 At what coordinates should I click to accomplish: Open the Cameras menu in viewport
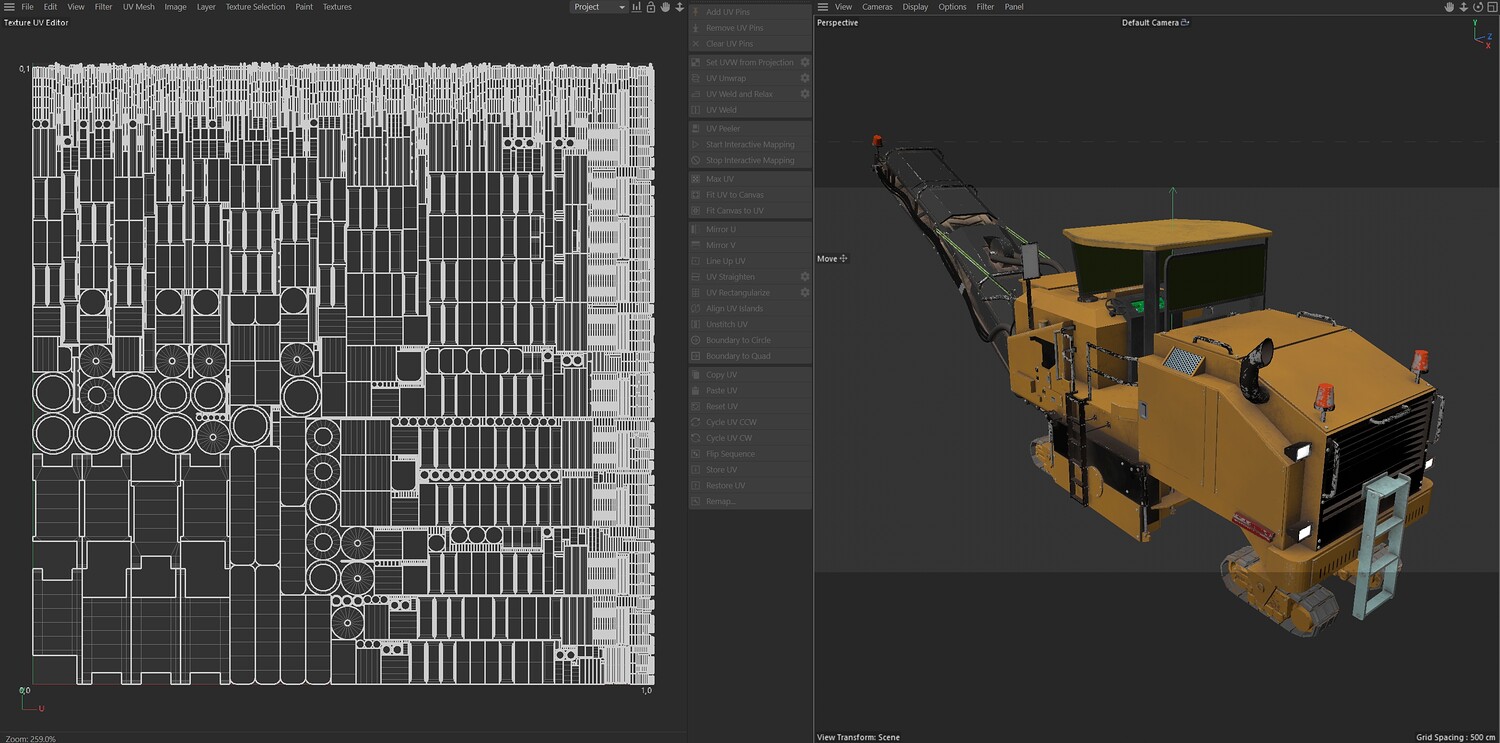(877, 7)
